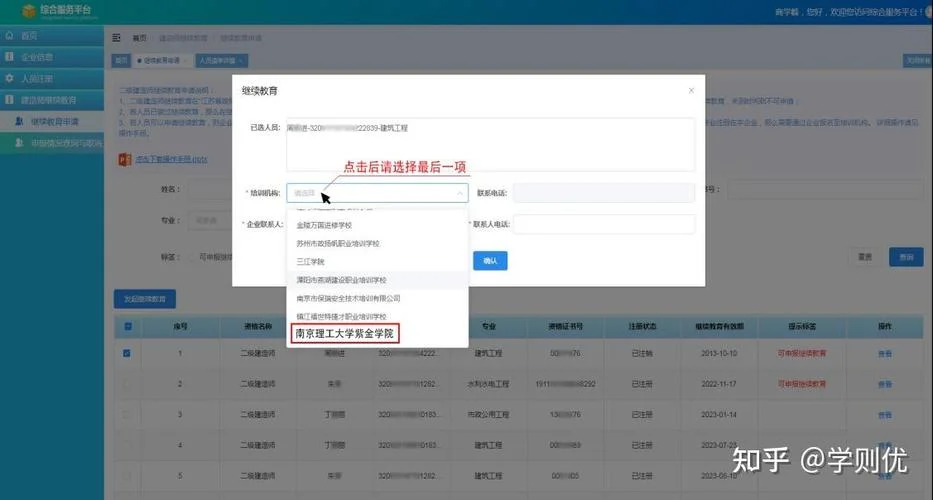
Task: Click inside the 已选人员 text area
Action: (490, 145)
